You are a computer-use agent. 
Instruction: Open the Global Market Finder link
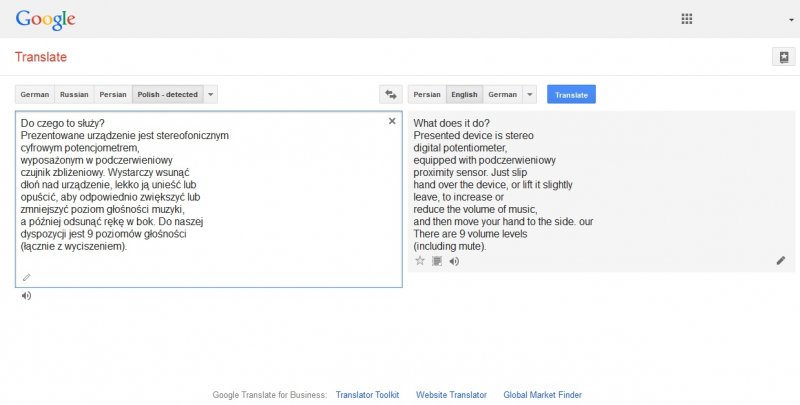[542, 394]
